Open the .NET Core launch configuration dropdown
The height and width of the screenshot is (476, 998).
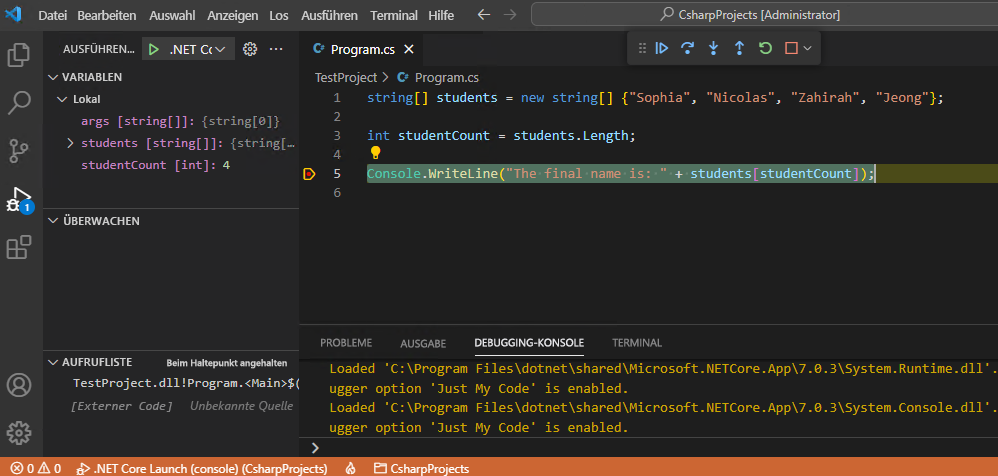click(198, 49)
